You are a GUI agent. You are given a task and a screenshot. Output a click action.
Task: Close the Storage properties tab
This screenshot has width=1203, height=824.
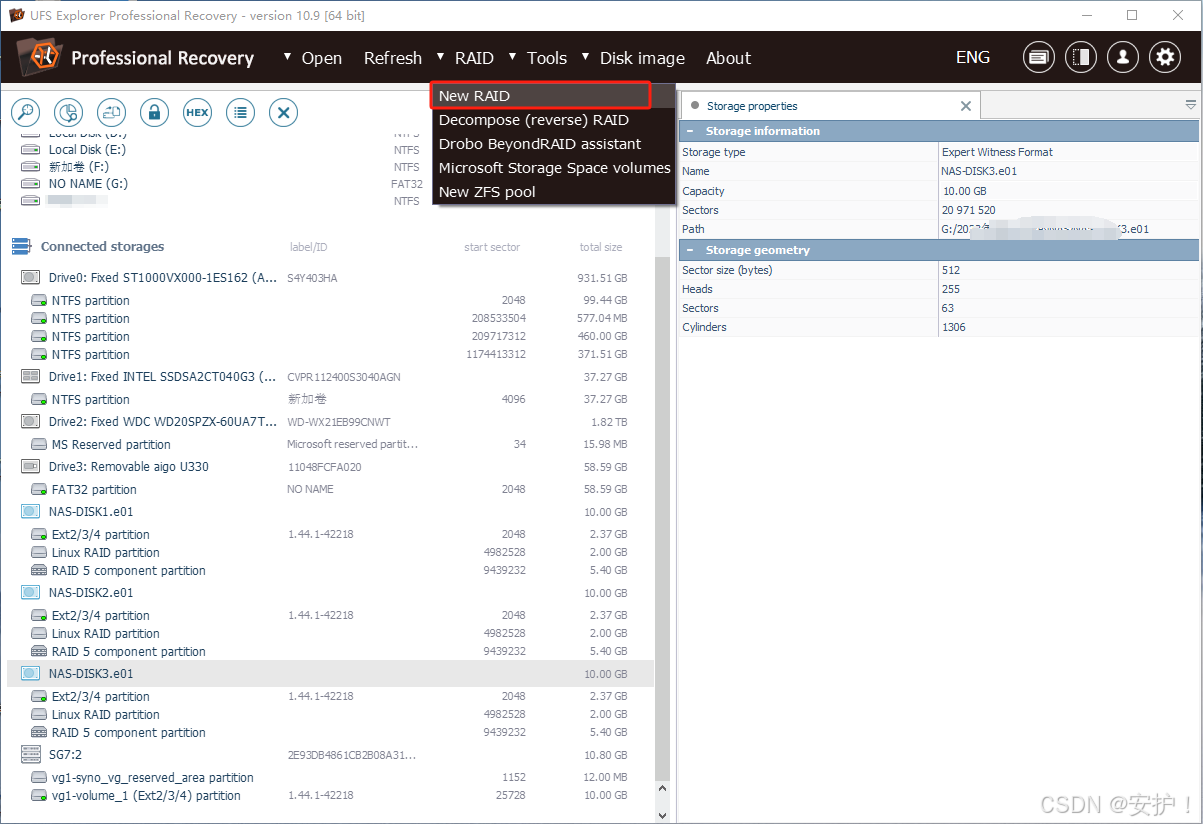966,105
